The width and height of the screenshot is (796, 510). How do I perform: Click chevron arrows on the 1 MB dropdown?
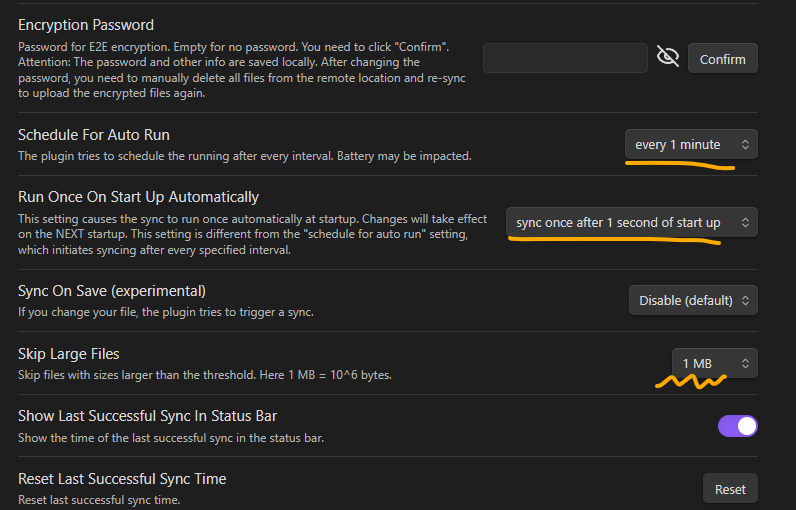pyautogui.click(x=745, y=363)
